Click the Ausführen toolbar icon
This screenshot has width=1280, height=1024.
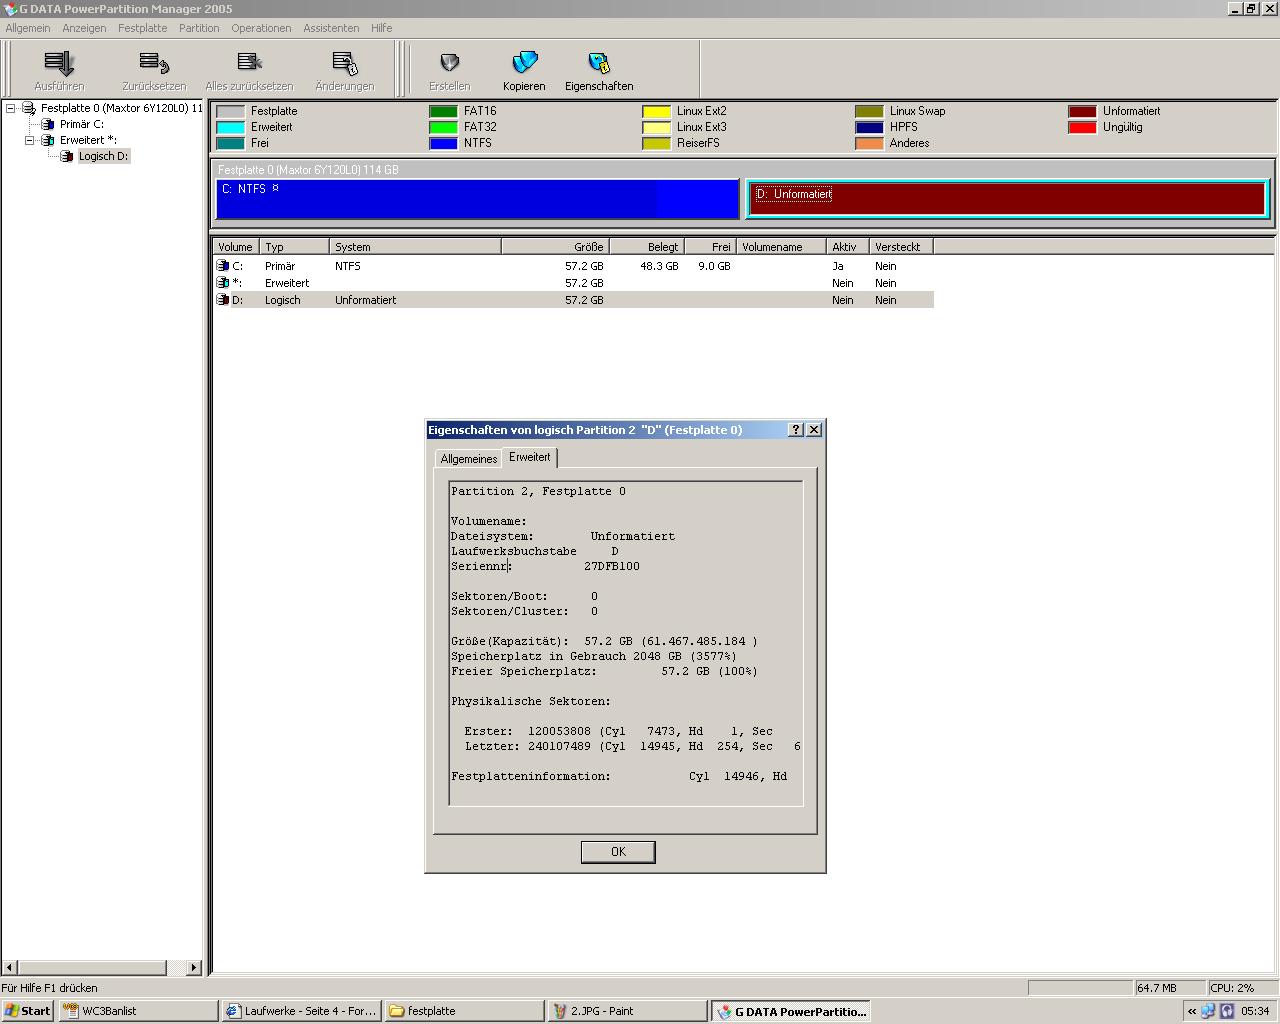pyautogui.click(x=60, y=64)
